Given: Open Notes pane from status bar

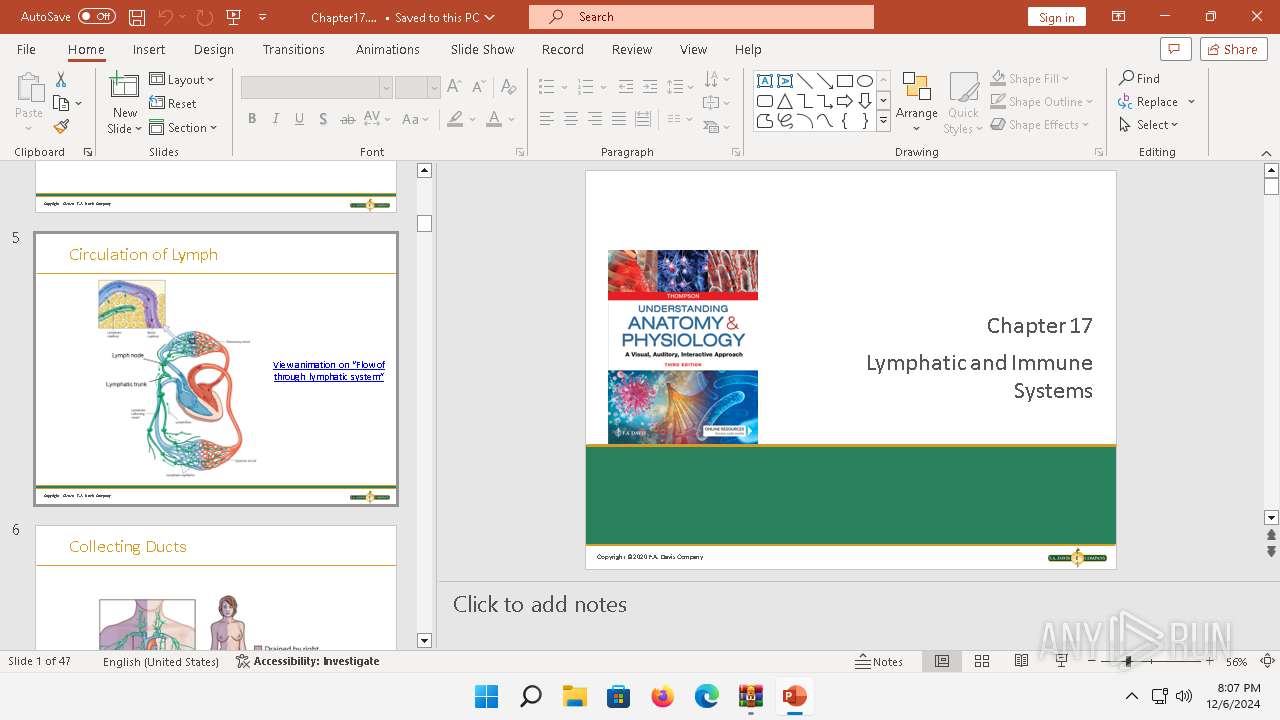Looking at the screenshot, I should coord(879,661).
